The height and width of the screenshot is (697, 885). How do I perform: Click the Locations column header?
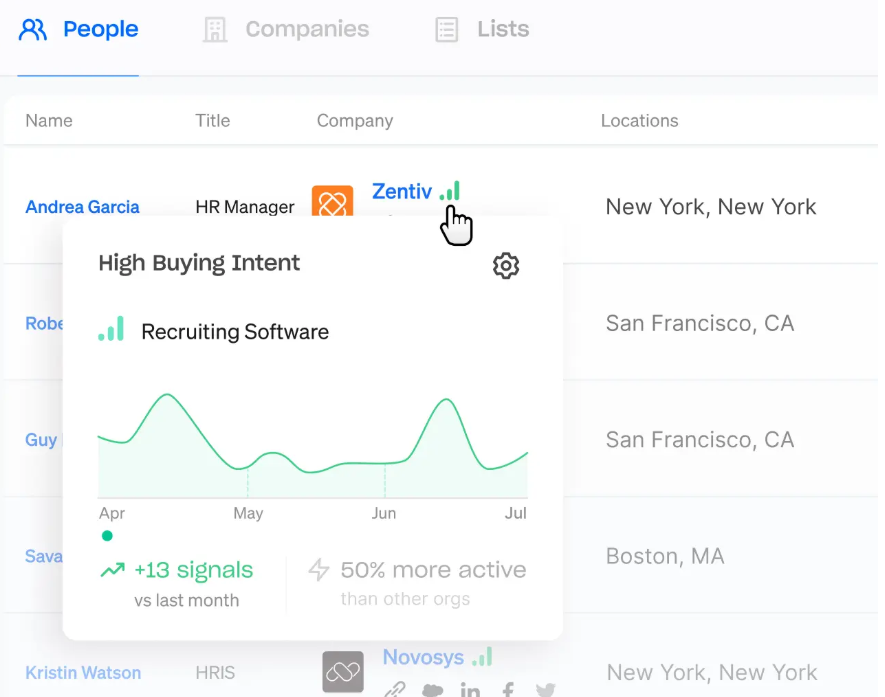(639, 121)
